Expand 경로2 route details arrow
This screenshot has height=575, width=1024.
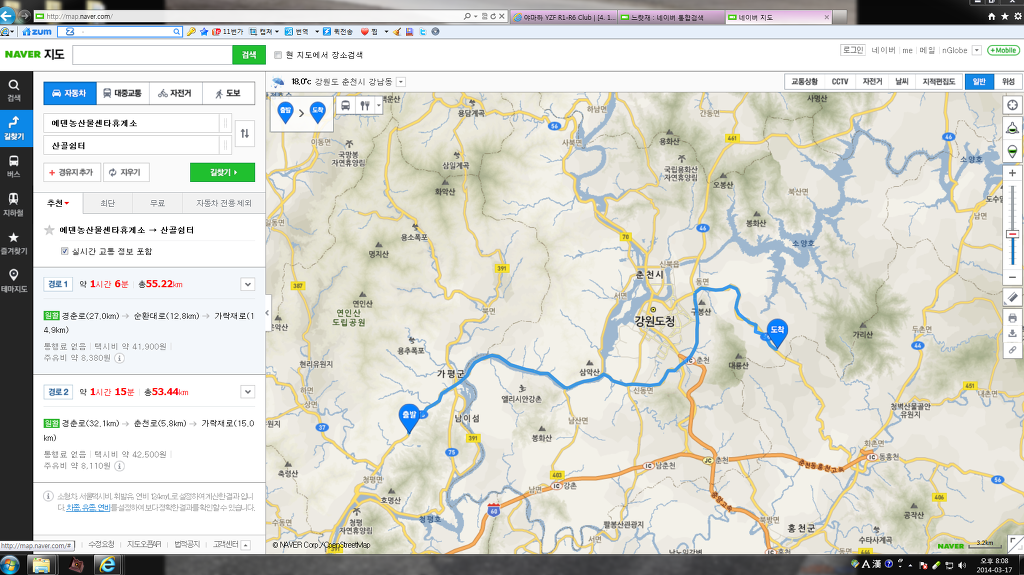tap(248, 392)
